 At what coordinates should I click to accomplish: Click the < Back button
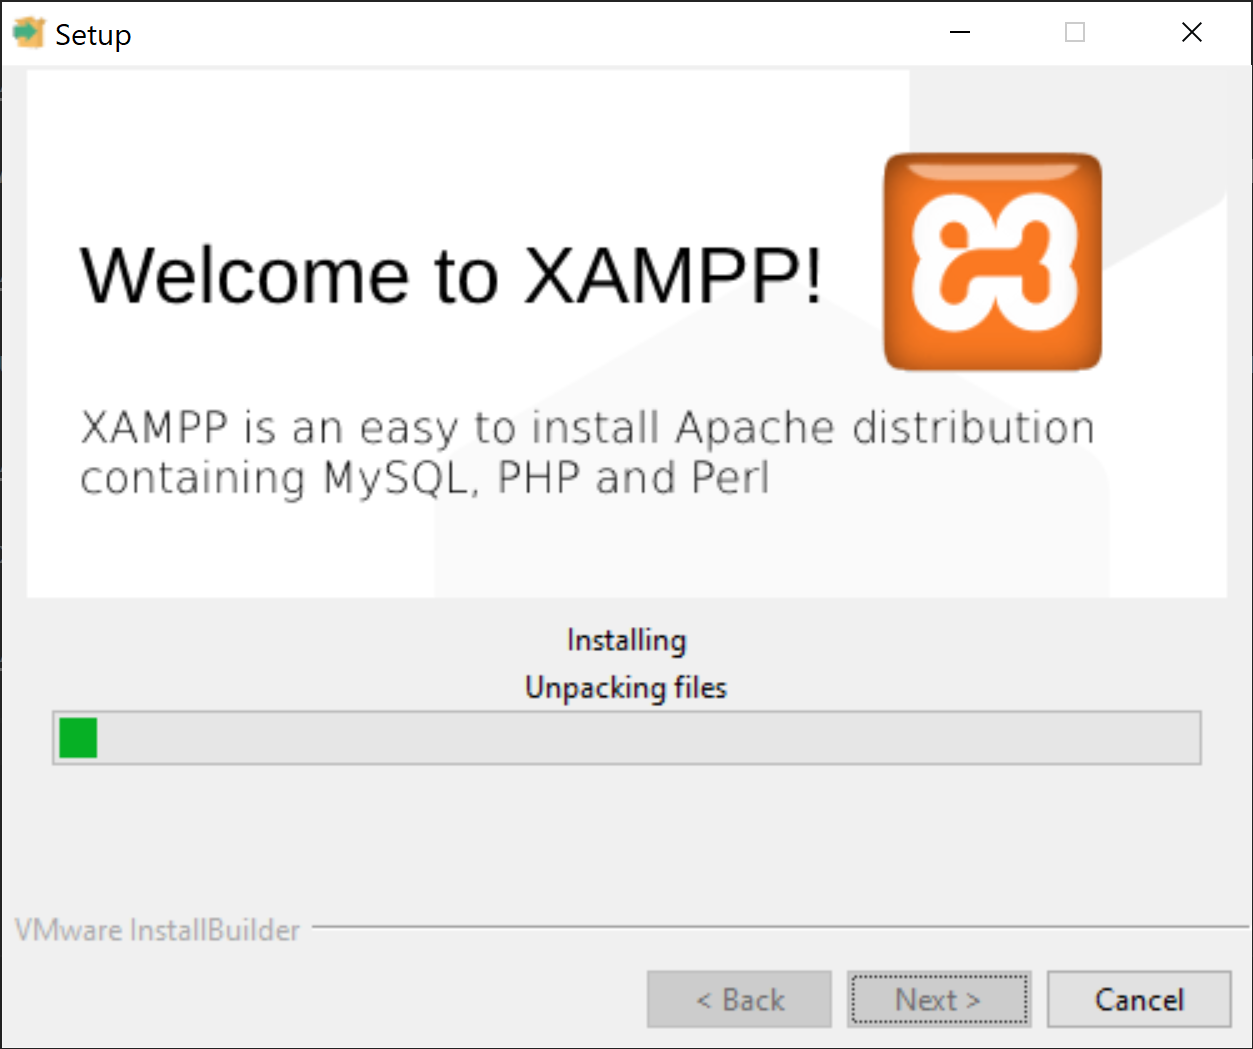739,999
